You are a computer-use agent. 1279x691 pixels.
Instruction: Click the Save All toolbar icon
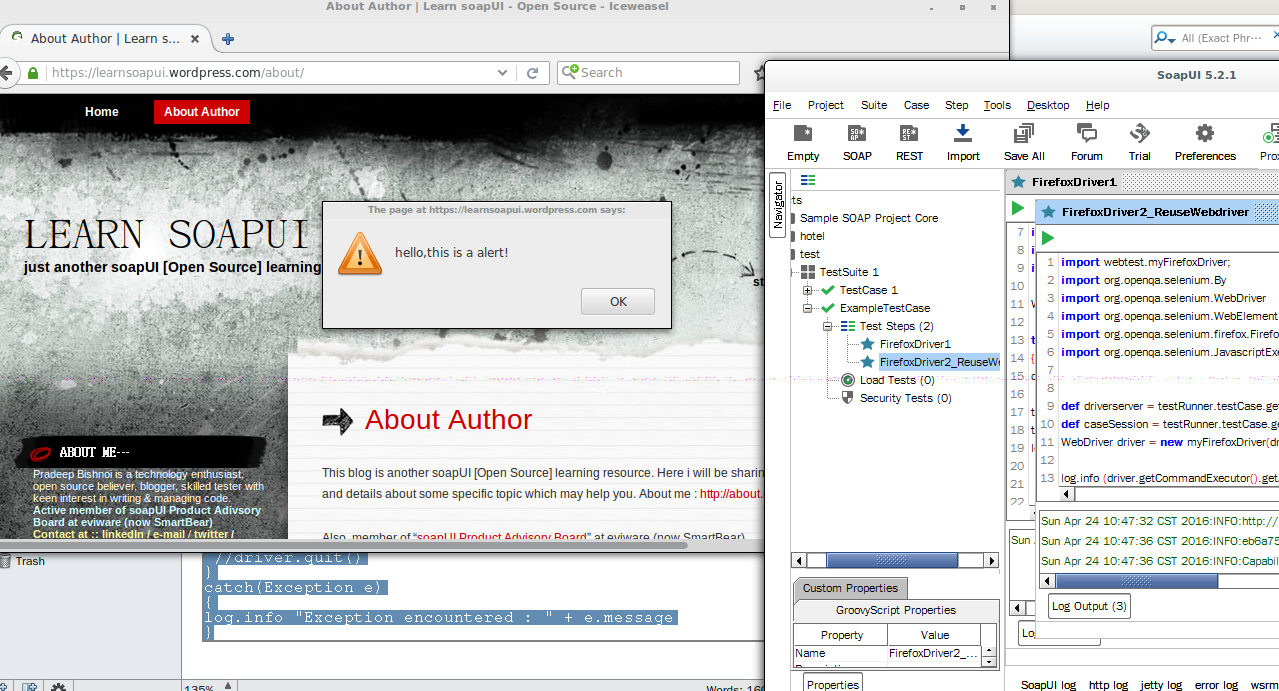pyautogui.click(x=1023, y=134)
